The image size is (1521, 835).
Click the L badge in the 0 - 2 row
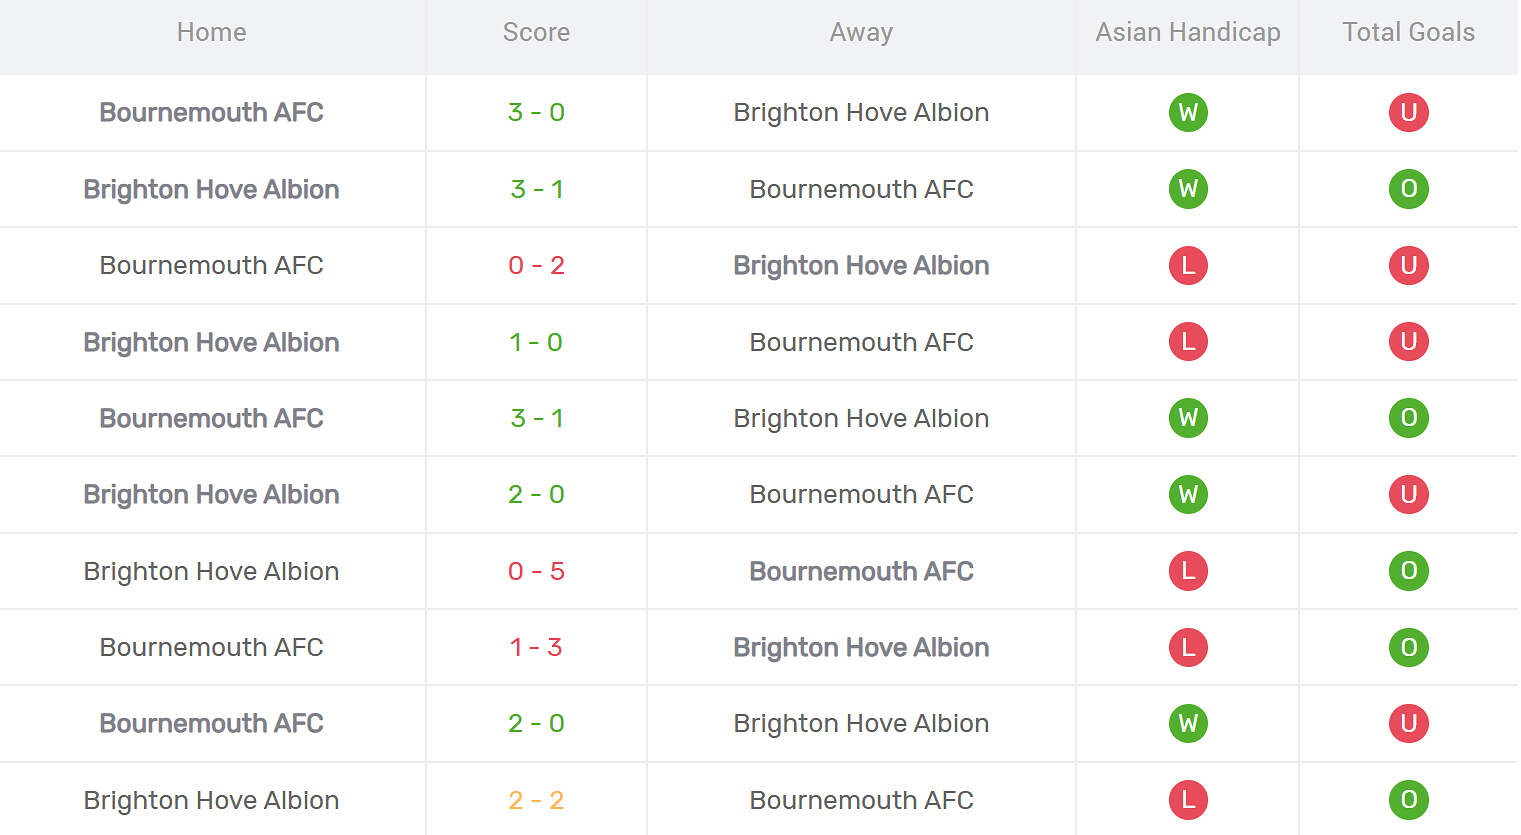pyautogui.click(x=1188, y=265)
